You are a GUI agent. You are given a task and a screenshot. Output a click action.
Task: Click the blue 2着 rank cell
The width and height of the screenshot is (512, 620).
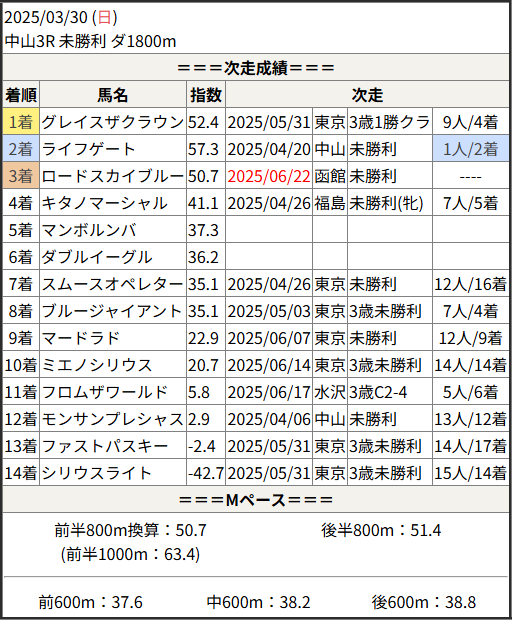point(21,149)
